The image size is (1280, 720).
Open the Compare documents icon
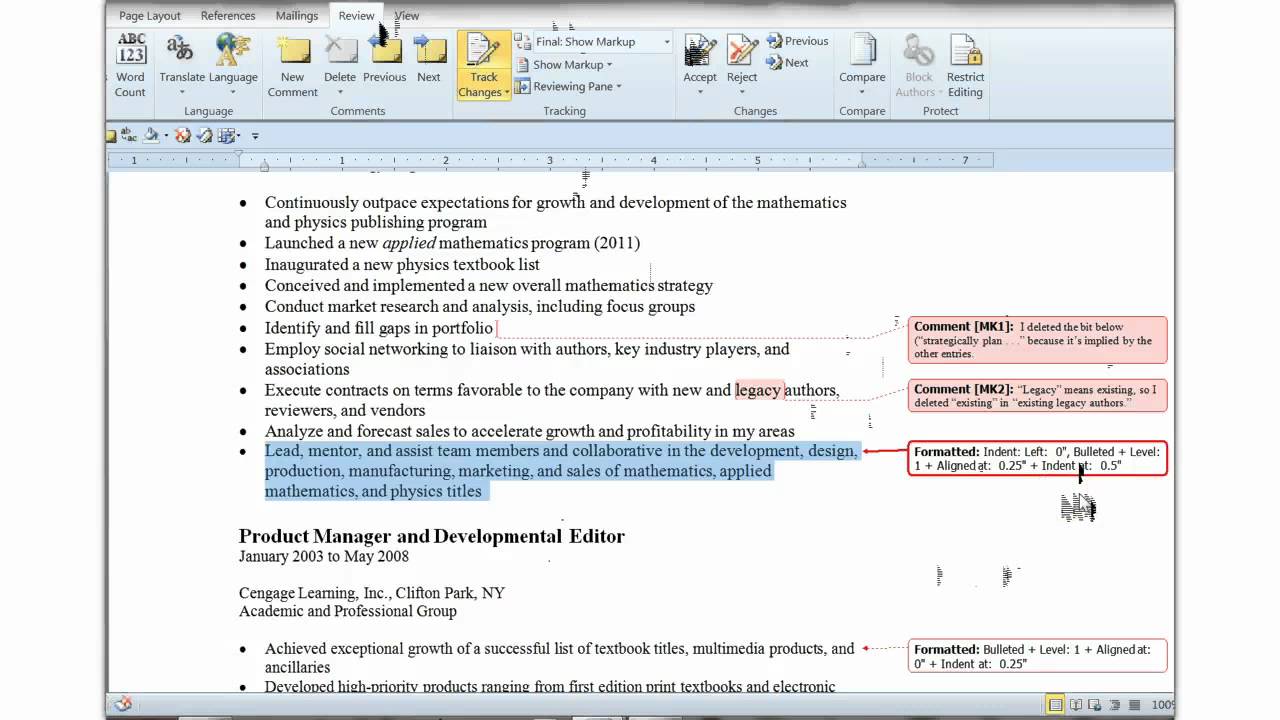[x=862, y=51]
